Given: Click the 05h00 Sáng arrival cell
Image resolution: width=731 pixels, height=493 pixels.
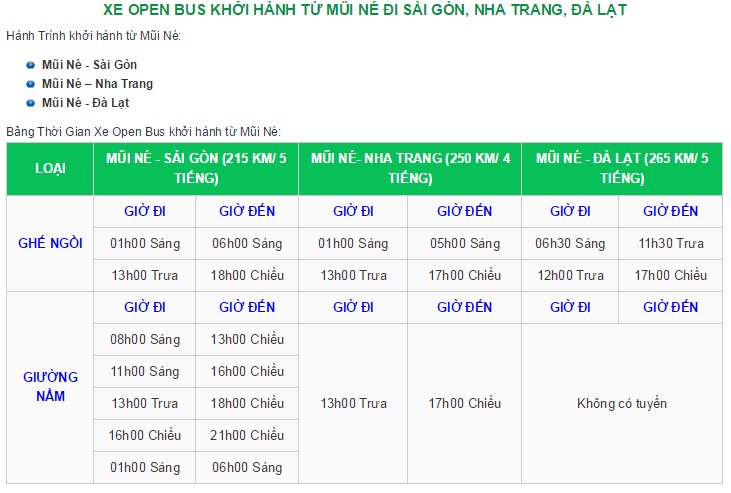Looking at the screenshot, I should [465, 244].
